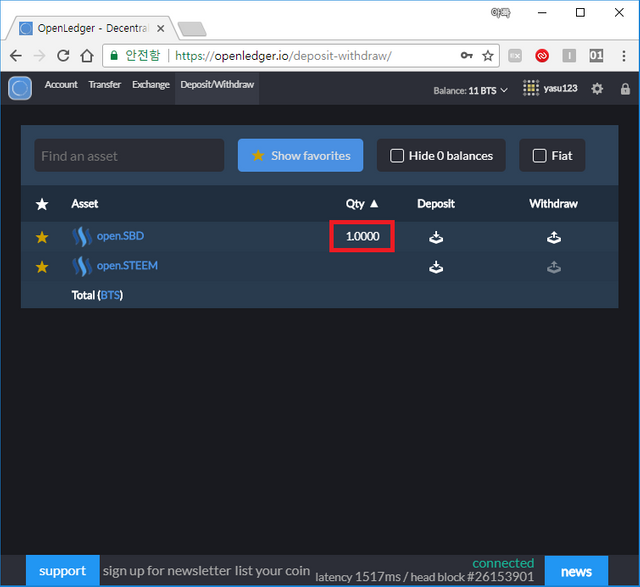640x587 pixels.
Task: Open the settings gear icon
Action: (x=597, y=89)
